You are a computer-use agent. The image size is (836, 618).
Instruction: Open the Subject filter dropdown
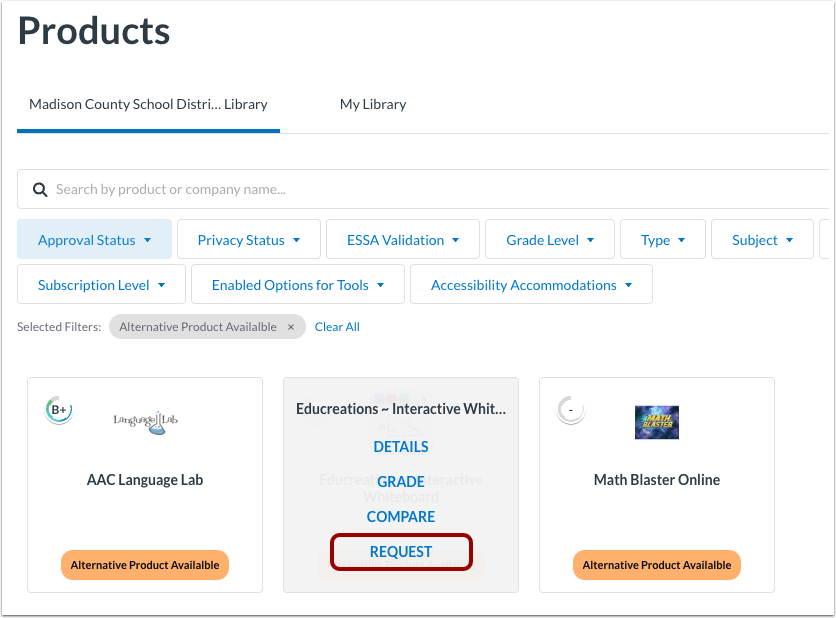[x=762, y=240]
